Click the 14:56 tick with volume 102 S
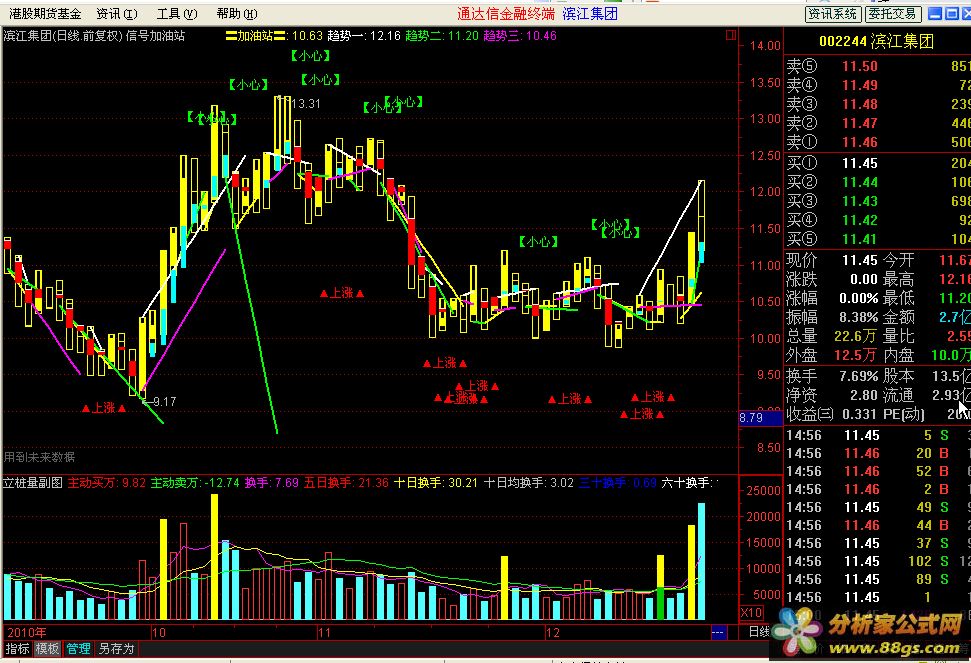This screenshot has height=663, width=971. tap(877, 561)
